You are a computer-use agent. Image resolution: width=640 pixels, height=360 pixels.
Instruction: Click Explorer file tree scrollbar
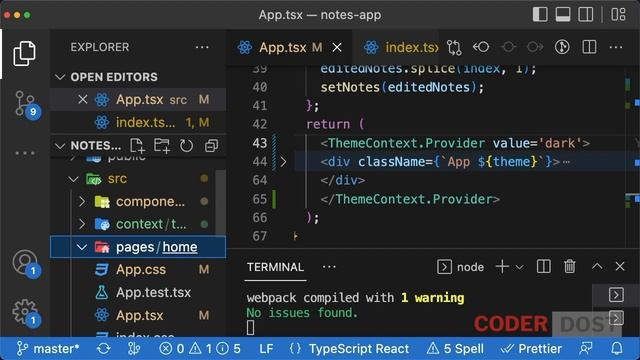[x=221, y=202]
